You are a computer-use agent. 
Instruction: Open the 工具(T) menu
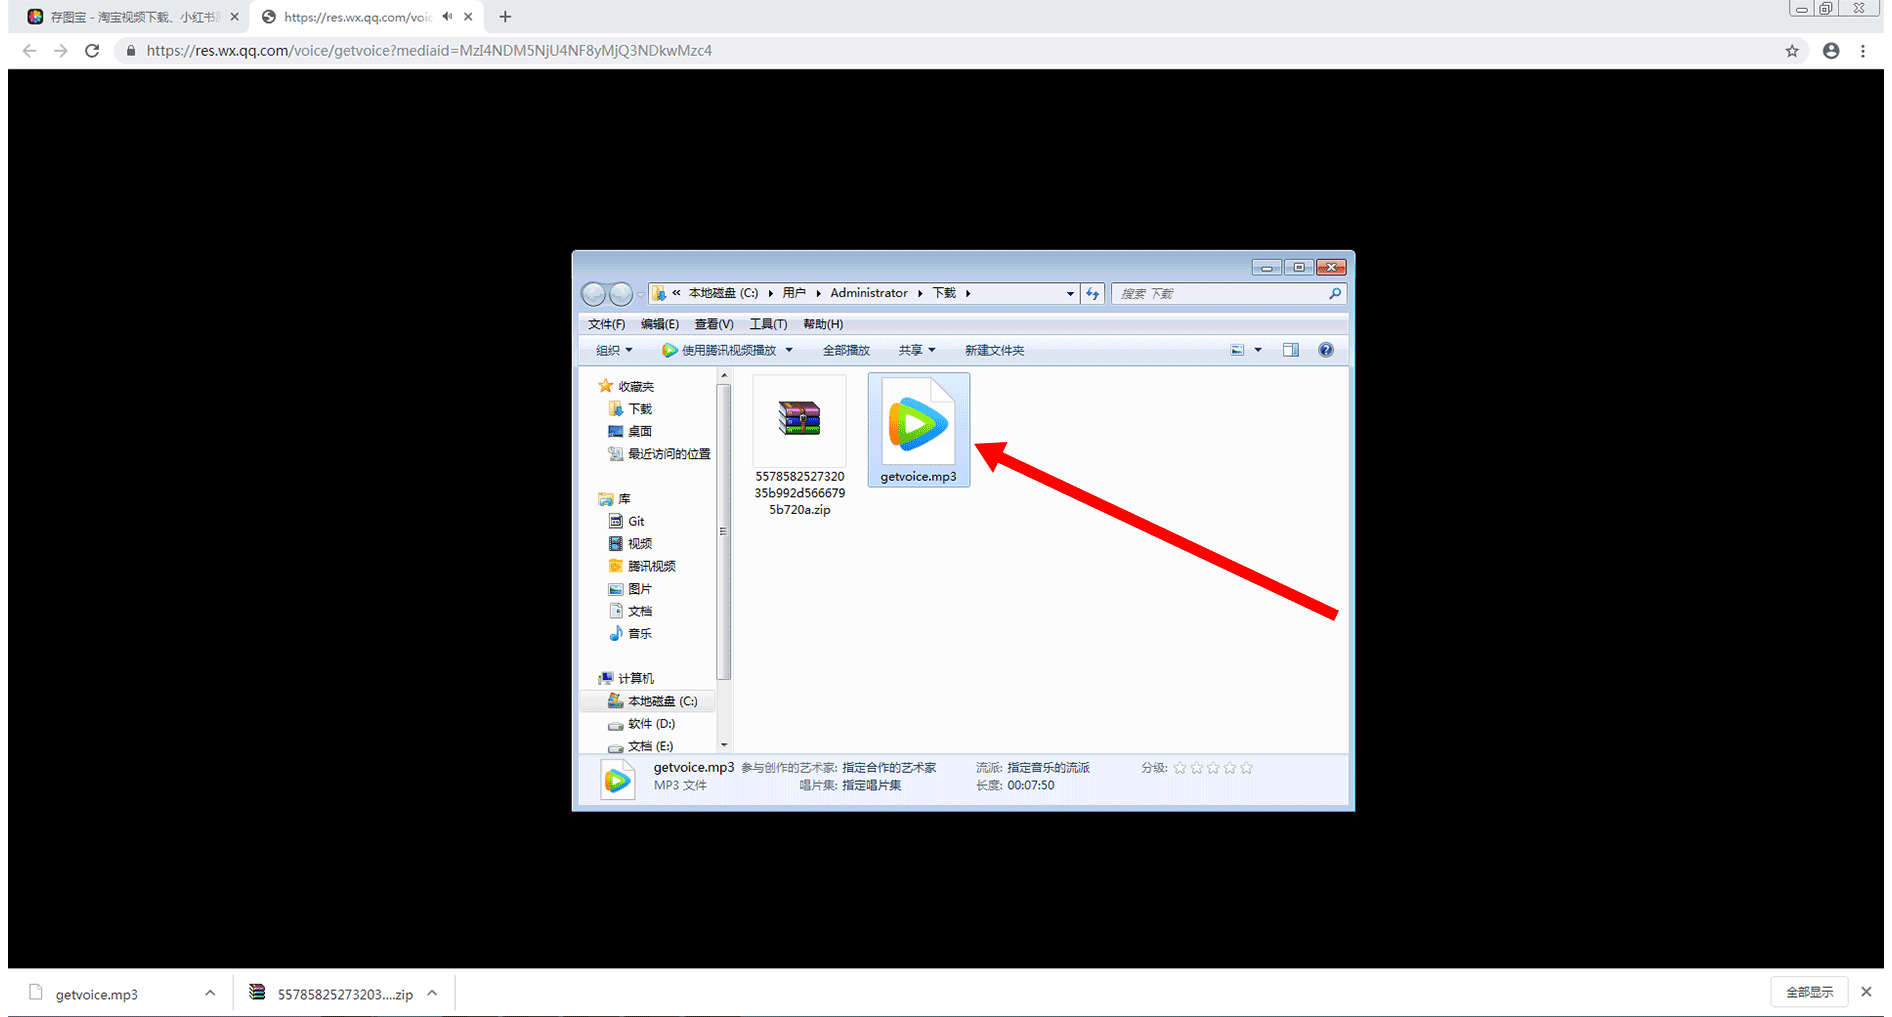pyautogui.click(x=768, y=324)
